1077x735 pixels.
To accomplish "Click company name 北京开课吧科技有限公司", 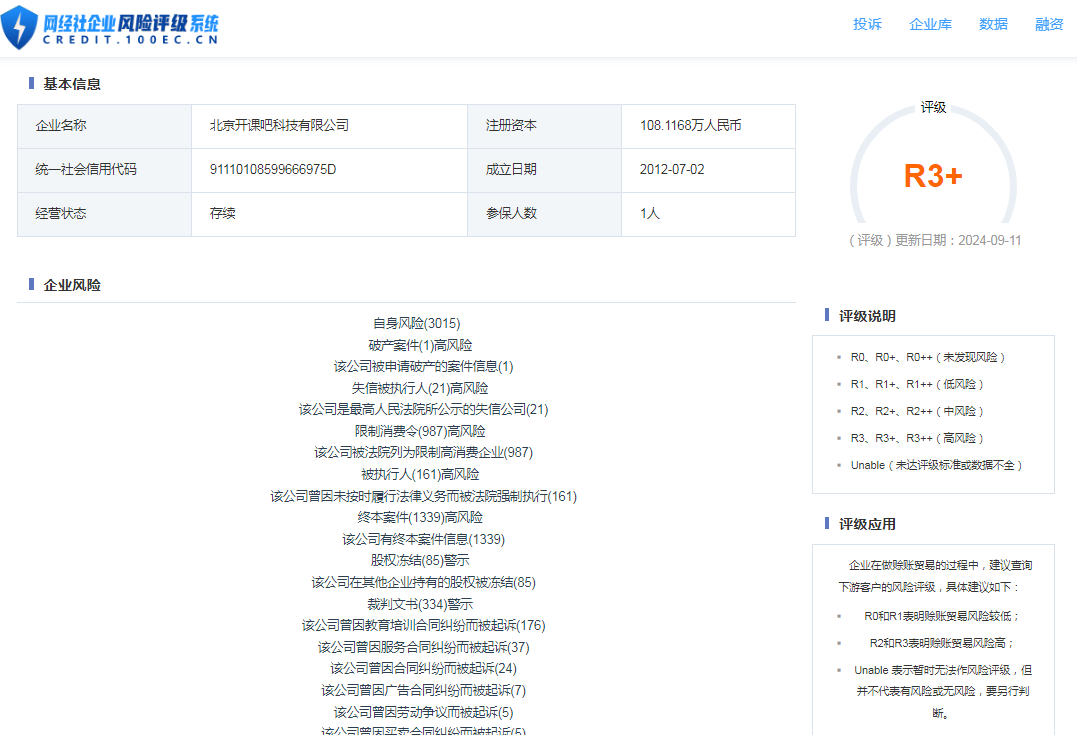I will (279, 126).
